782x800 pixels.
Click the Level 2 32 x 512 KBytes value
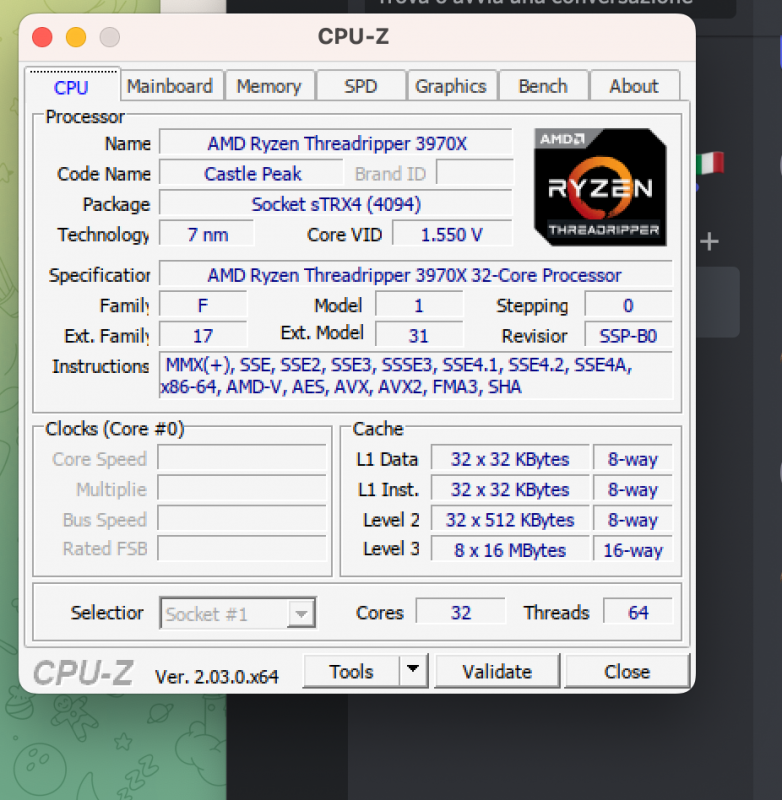pyautogui.click(x=510, y=520)
